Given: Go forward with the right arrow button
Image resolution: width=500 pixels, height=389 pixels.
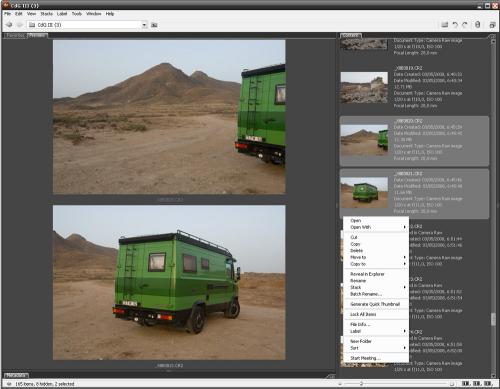Looking at the screenshot, I should pyautogui.click(x=20, y=25).
